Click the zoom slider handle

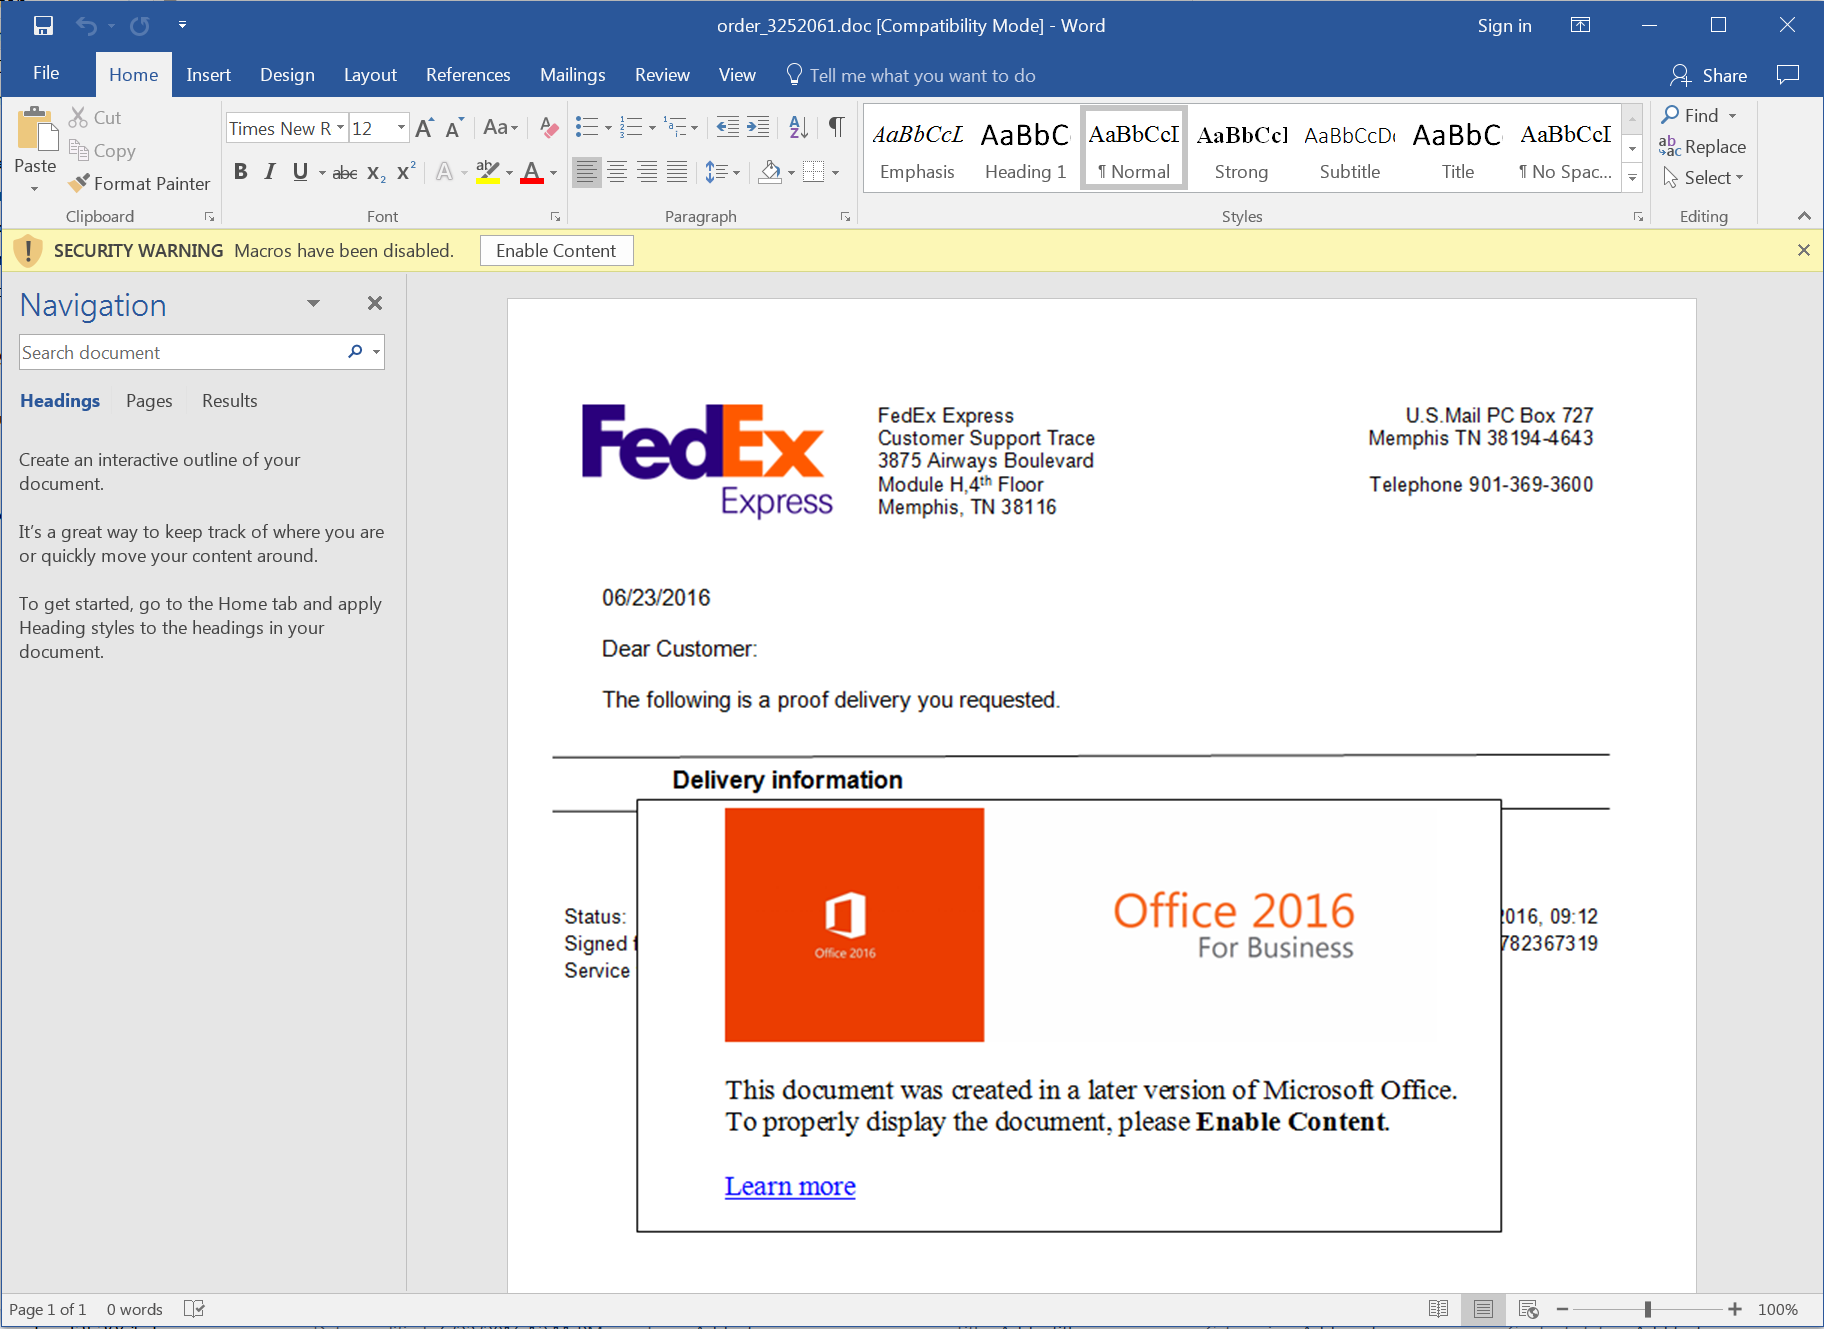pos(1647,1309)
